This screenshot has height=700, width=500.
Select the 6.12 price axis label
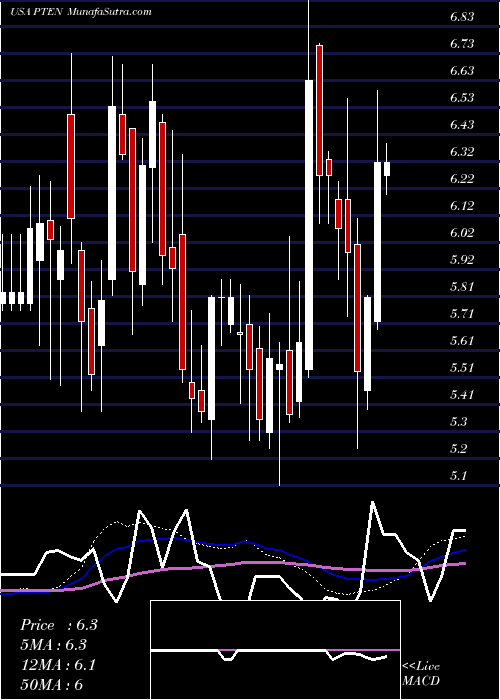click(462, 206)
